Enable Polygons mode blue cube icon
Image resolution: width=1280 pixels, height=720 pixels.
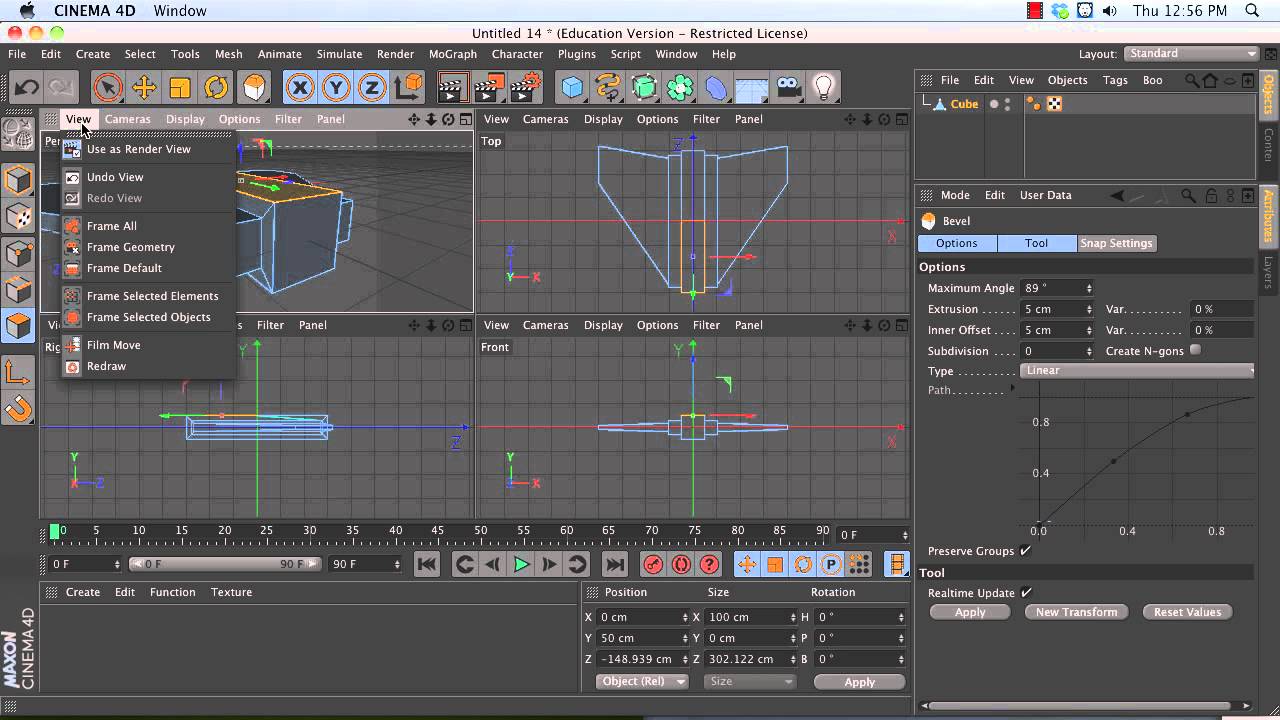click(18, 326)
